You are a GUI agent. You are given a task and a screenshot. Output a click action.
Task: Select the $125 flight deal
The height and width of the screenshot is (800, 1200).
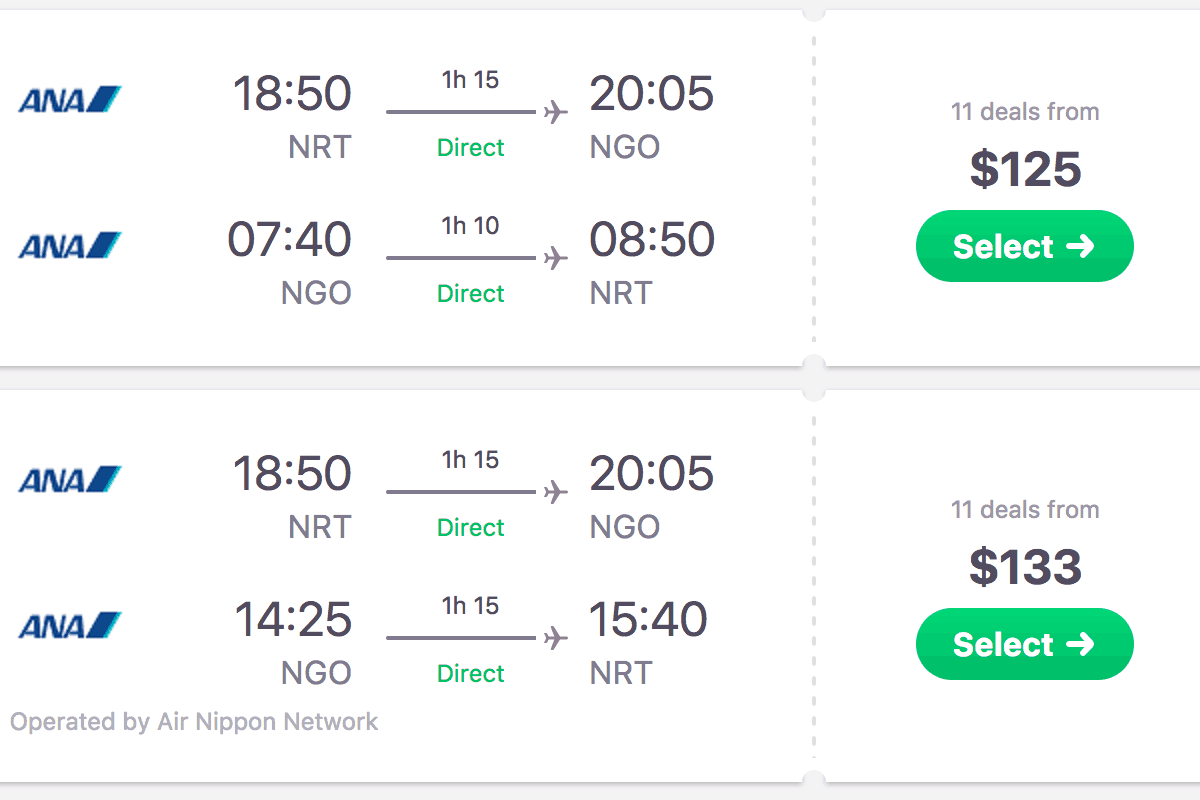click(x=1024, y=246)
